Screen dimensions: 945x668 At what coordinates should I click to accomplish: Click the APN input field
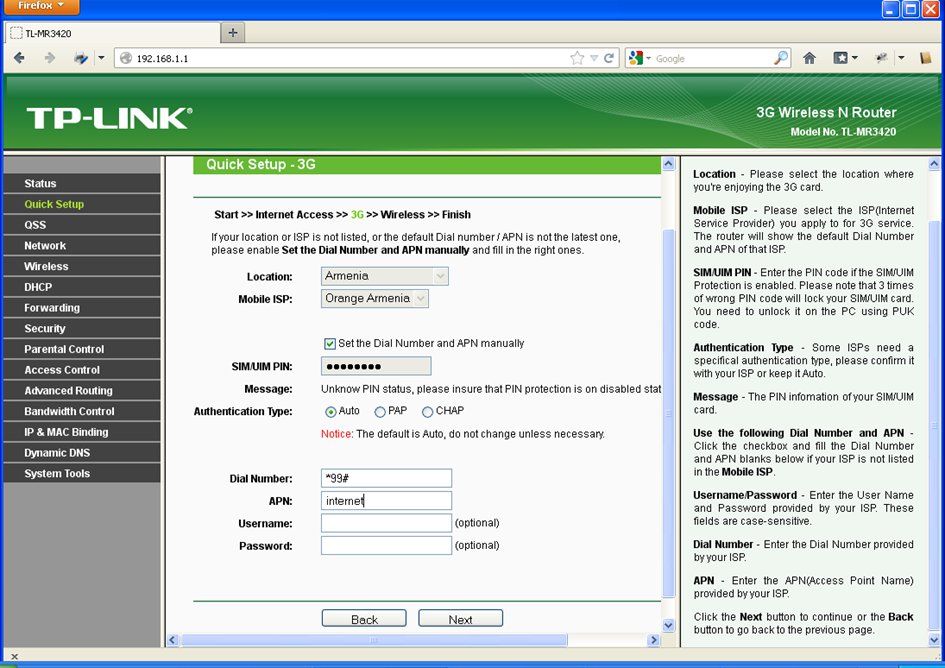coord(386,500)
